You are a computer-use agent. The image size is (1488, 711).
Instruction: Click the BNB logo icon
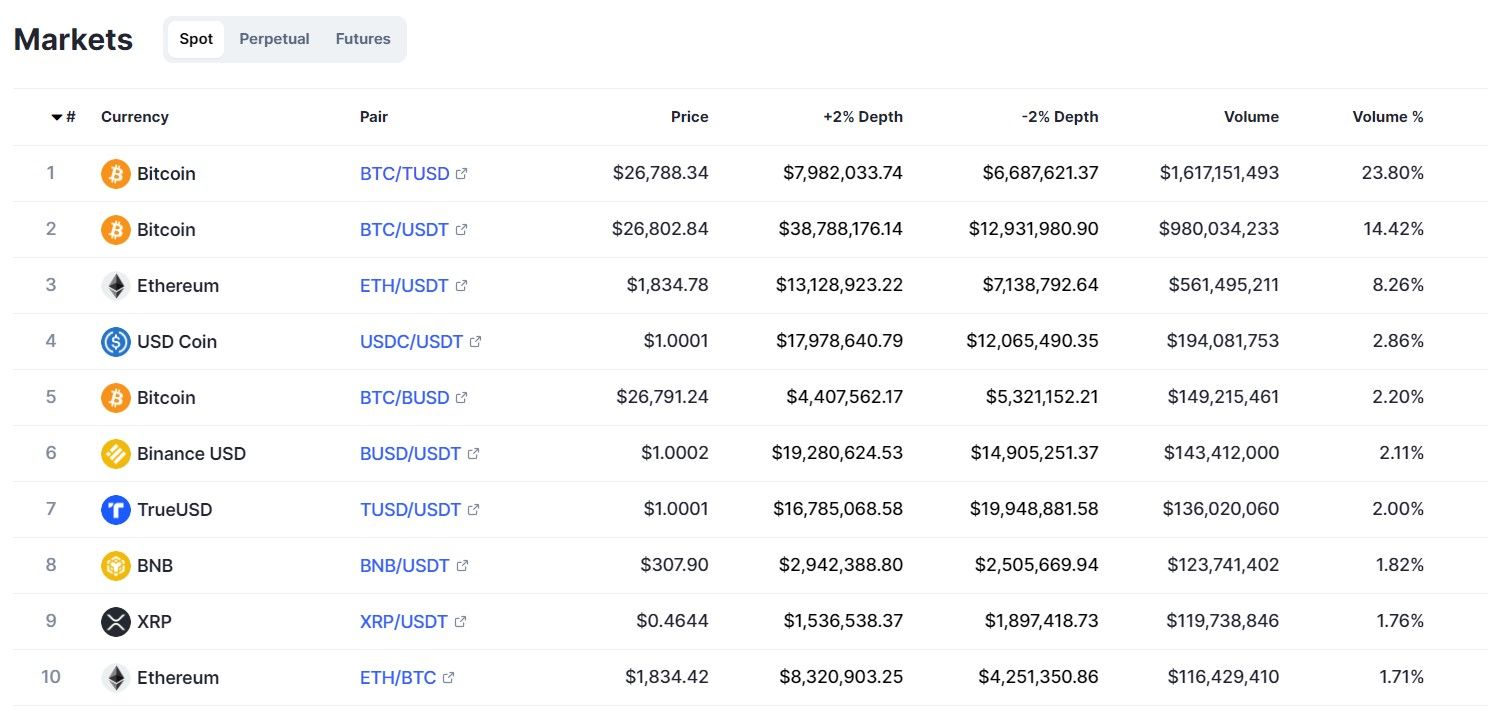tap(116, 566)
